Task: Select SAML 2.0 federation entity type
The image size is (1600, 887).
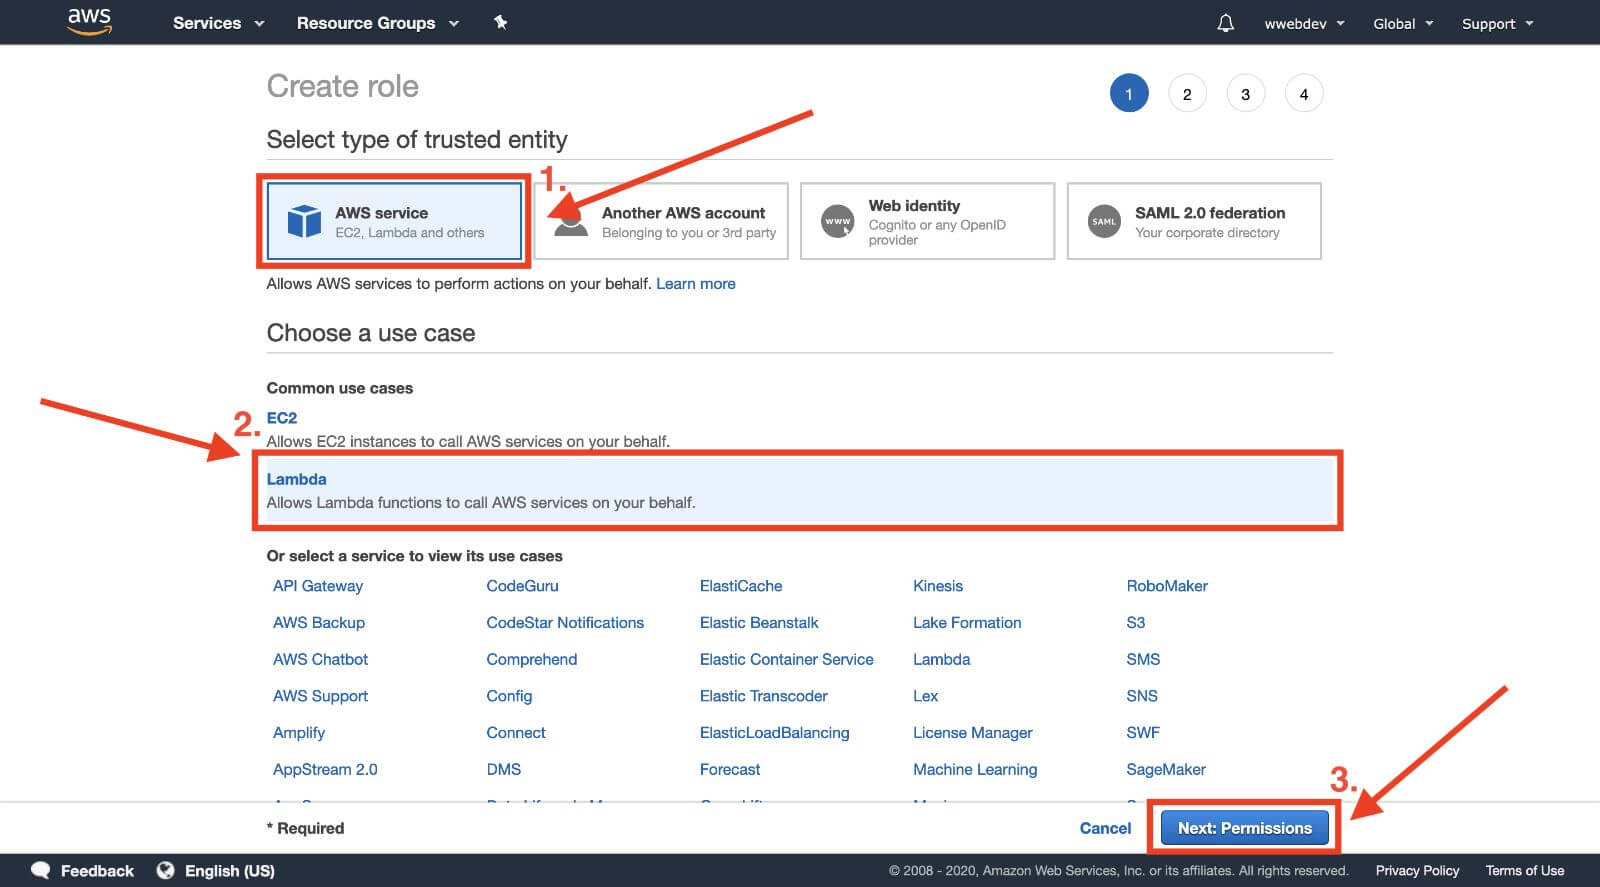Action: click(1194, 221)
